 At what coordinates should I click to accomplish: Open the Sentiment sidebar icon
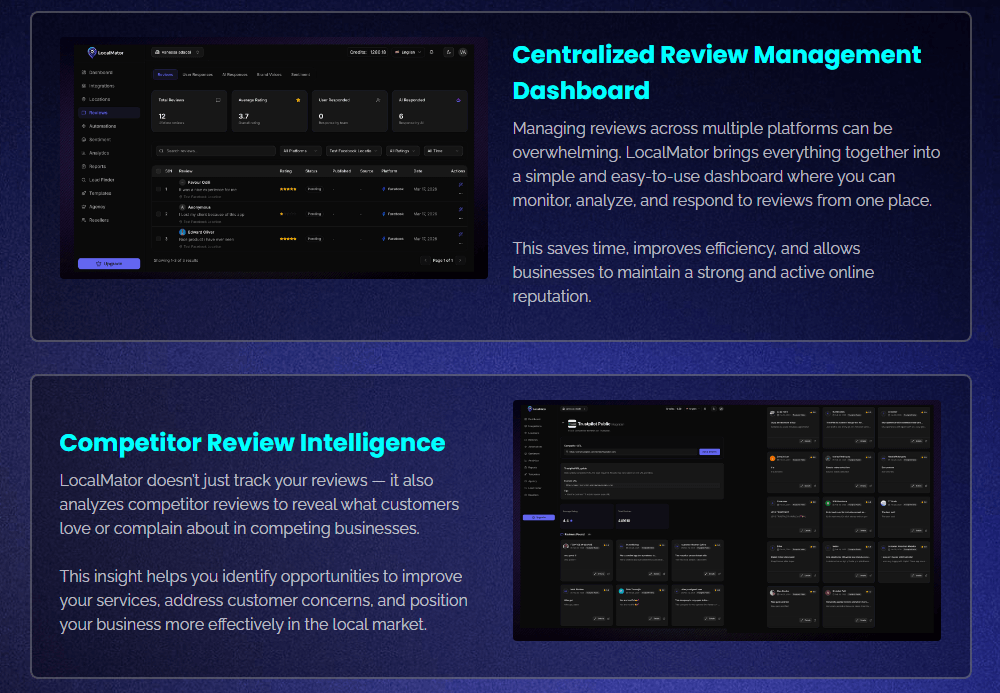click(83, 139)
